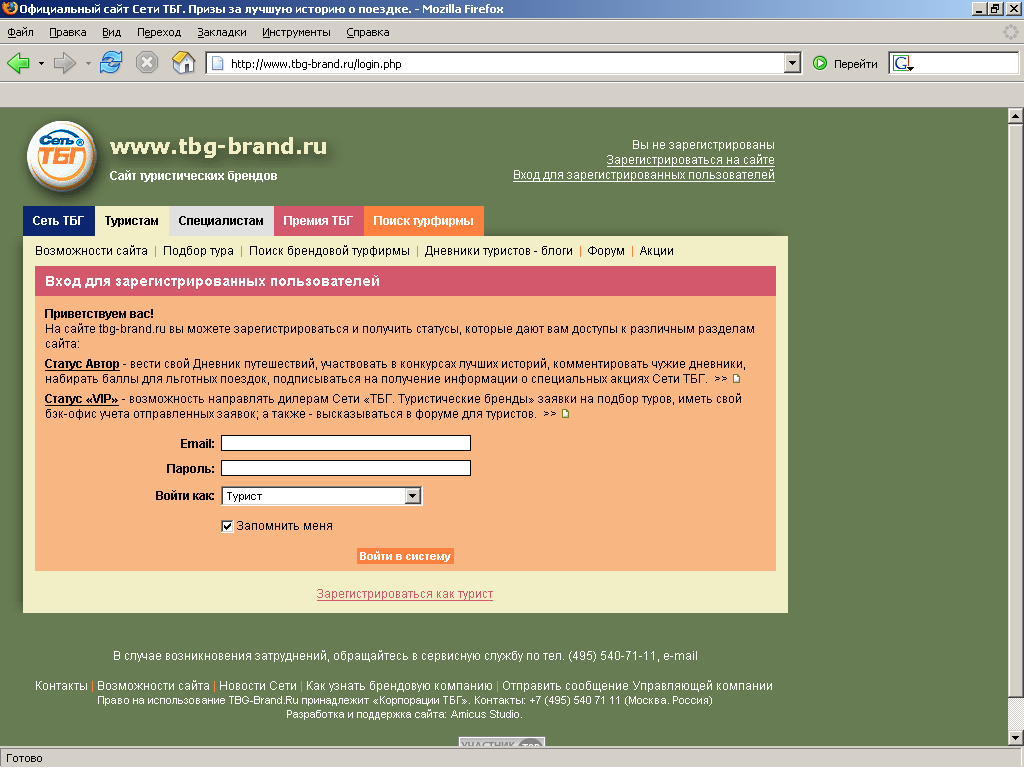This screenshot has height=768, width=1024.
Task: Click the activity throbber icon
Action: click(1010, 31)
